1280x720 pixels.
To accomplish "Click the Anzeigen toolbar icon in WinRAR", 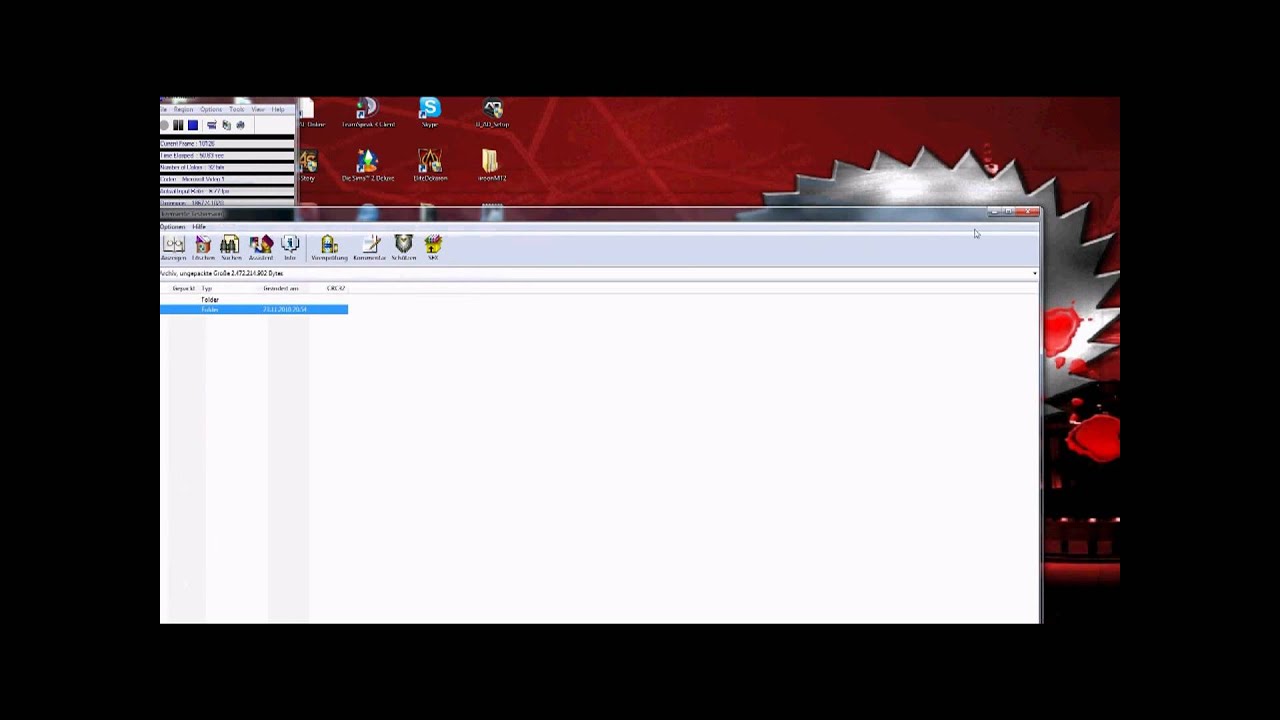I will (x=174, y=248).
